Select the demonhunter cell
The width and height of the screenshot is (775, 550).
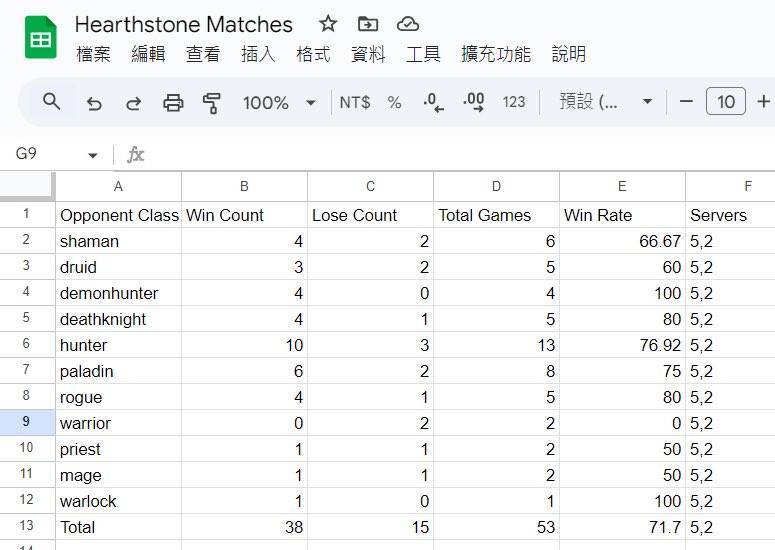point(118,293)
